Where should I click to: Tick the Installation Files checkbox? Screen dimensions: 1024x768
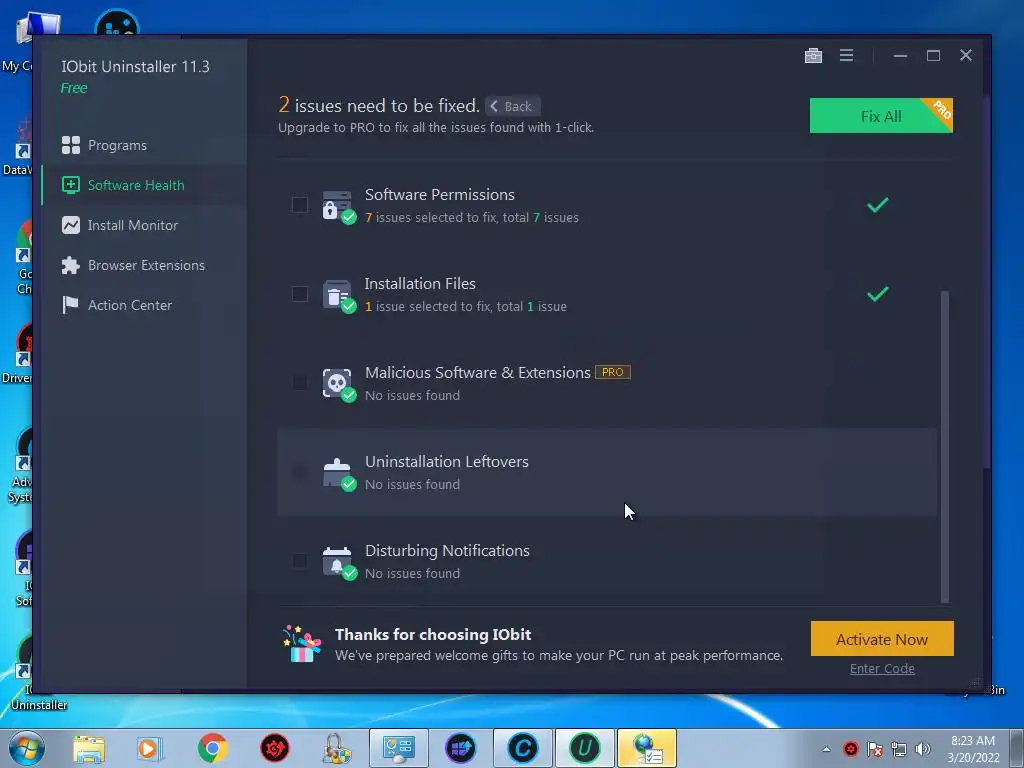click(x=299, y=294)
